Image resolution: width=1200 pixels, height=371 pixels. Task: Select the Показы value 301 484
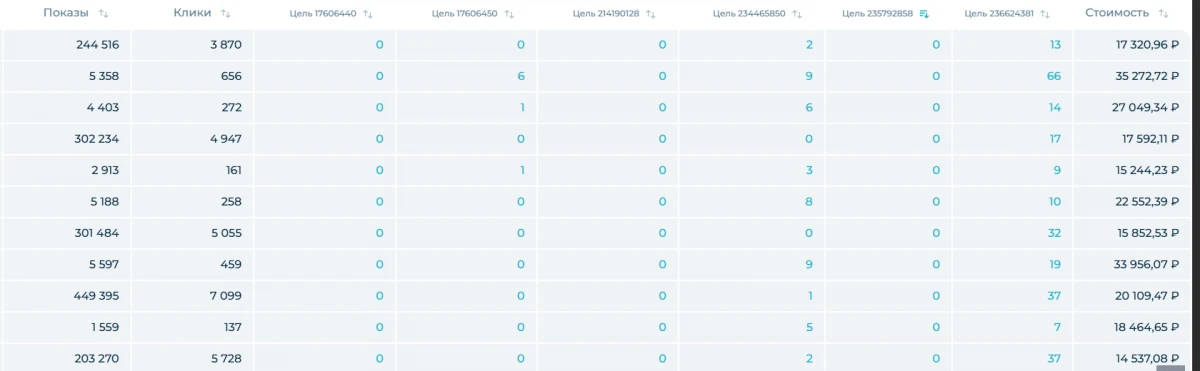(x=97, y=233)
